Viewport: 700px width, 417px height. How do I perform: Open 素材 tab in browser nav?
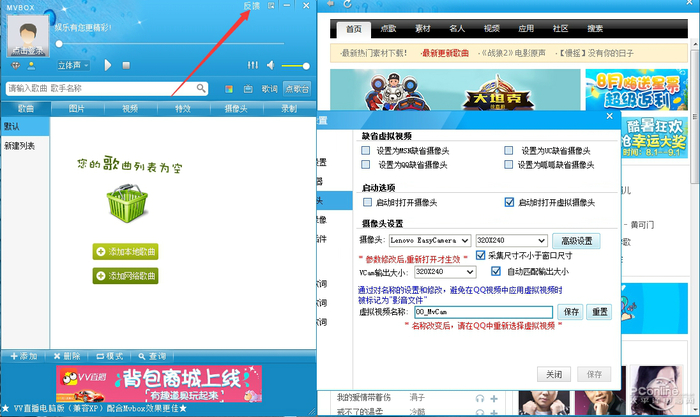[x=422, y=29]
